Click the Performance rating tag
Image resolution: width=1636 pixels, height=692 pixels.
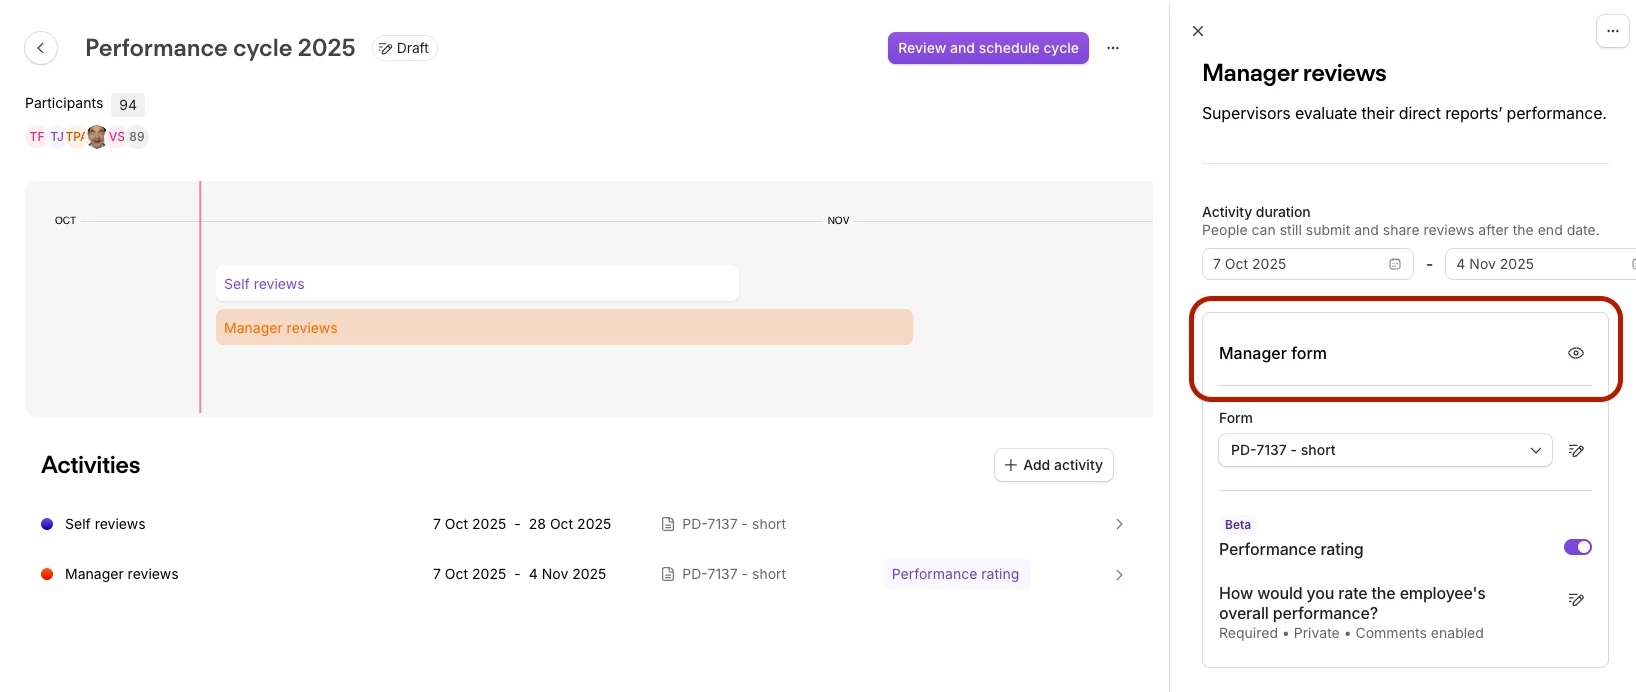pyautogui.click(x=955, y=574)
